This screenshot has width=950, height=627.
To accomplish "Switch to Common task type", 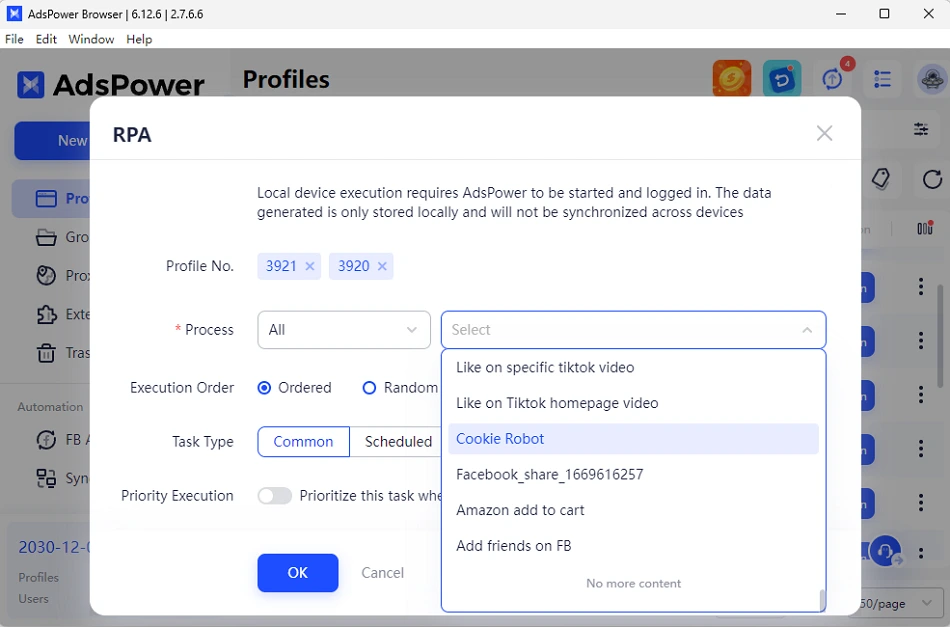I will 303,442.
